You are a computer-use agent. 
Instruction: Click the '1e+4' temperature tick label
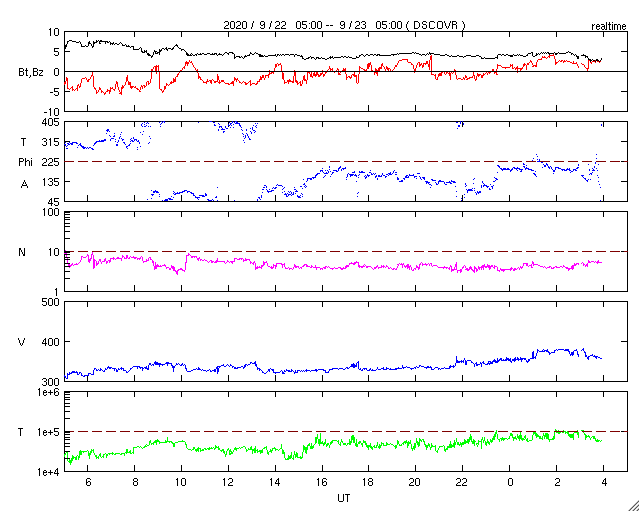[49, 472]
